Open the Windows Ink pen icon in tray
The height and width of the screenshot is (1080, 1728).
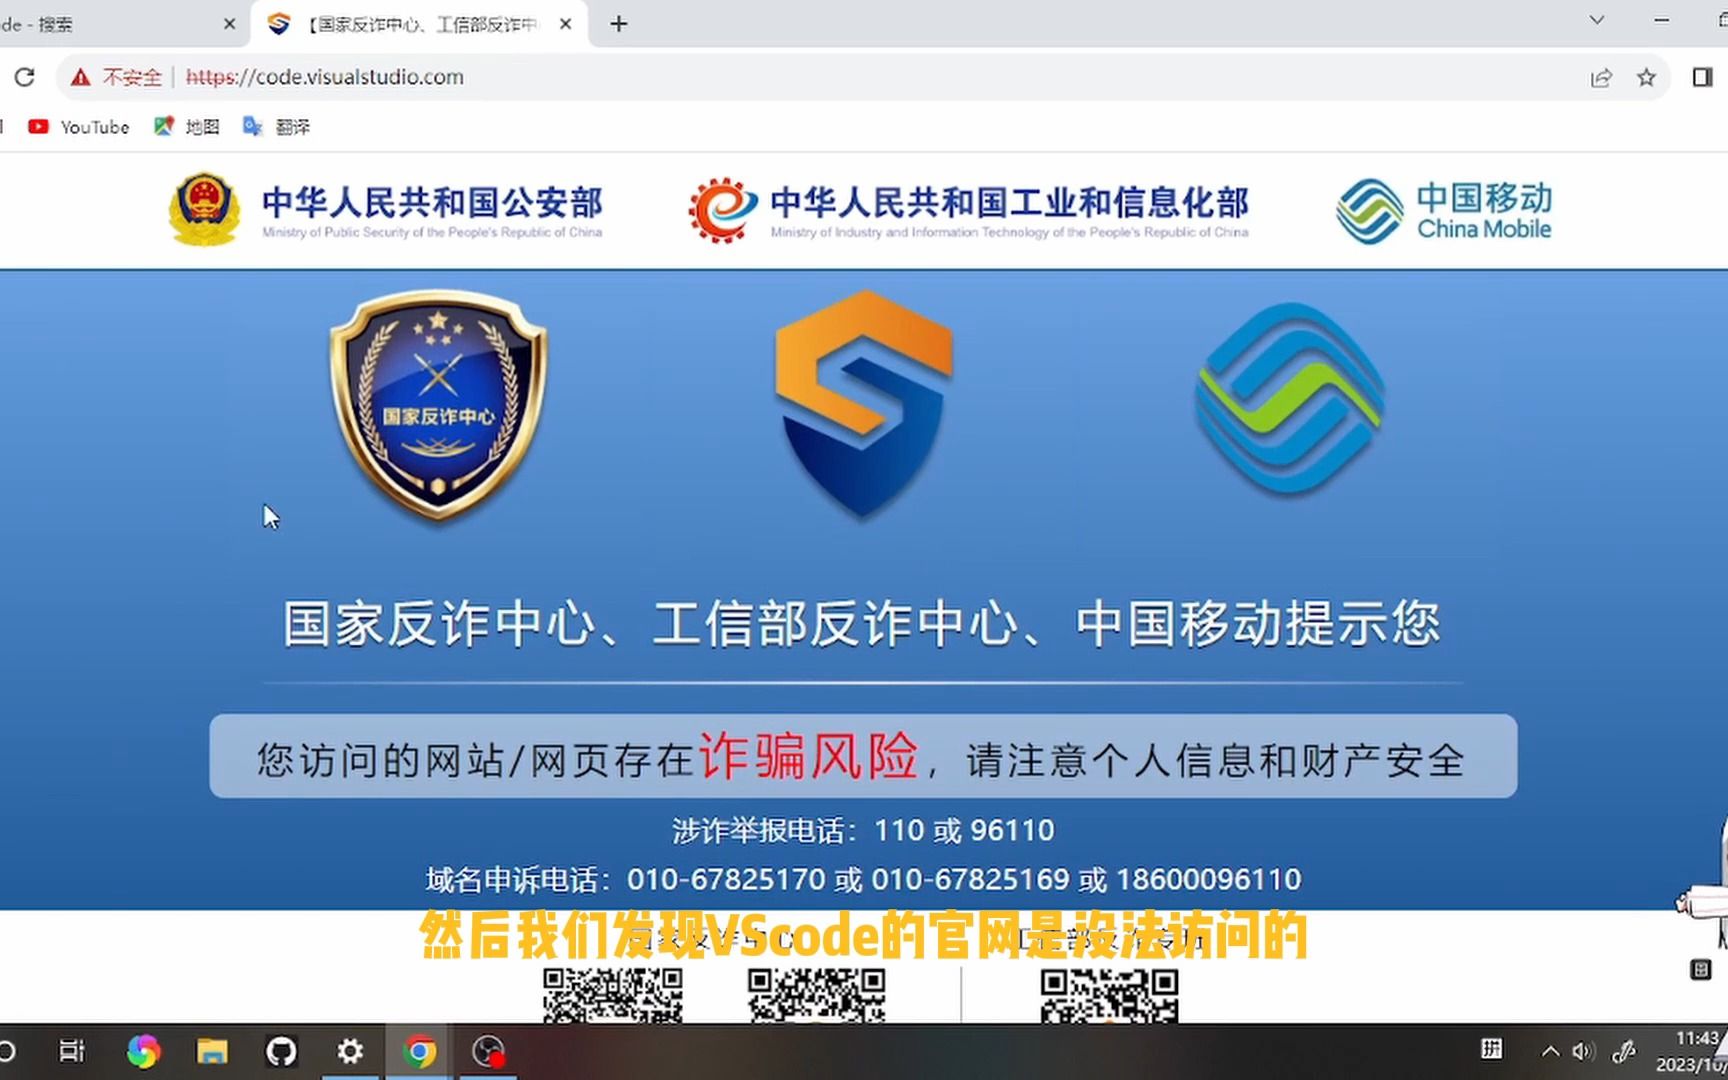coord(1623,1050)
